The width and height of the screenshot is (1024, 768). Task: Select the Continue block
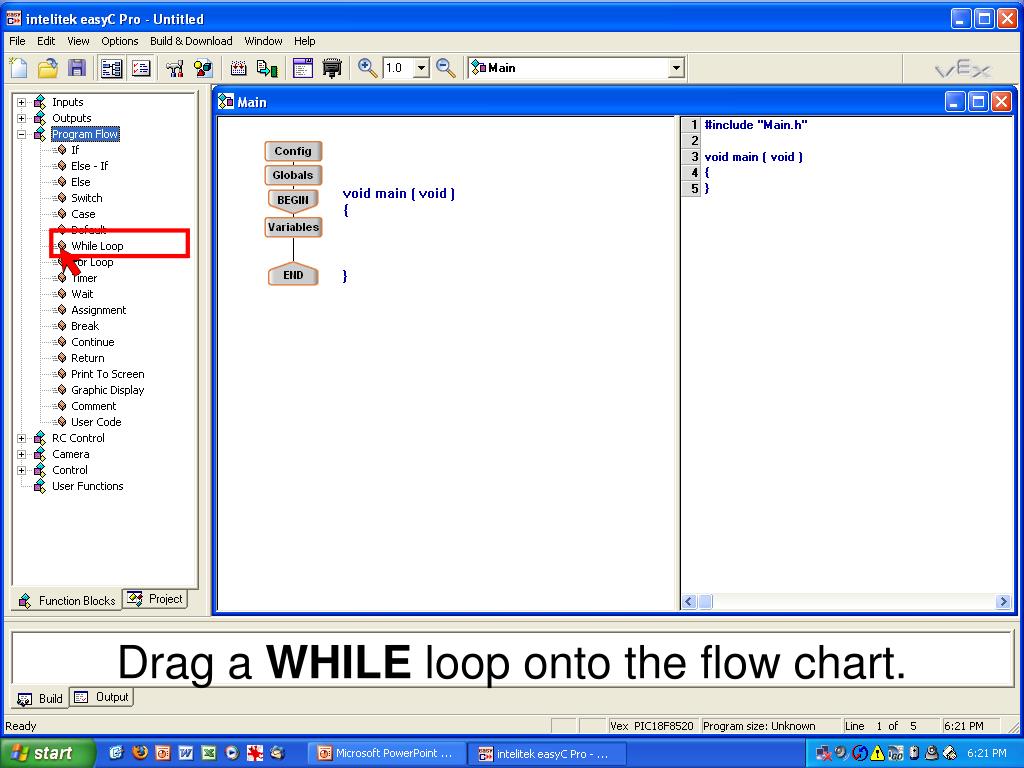coord(92,342)
